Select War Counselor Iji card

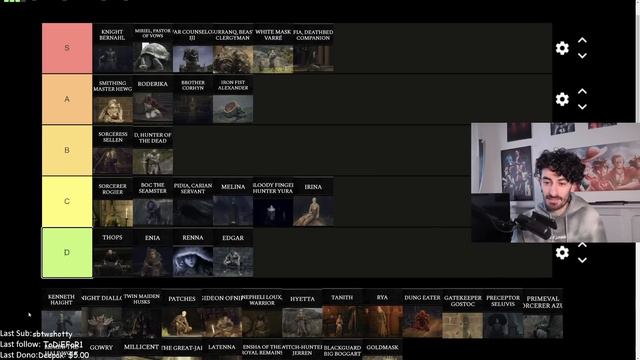click(x=193, y=48)
